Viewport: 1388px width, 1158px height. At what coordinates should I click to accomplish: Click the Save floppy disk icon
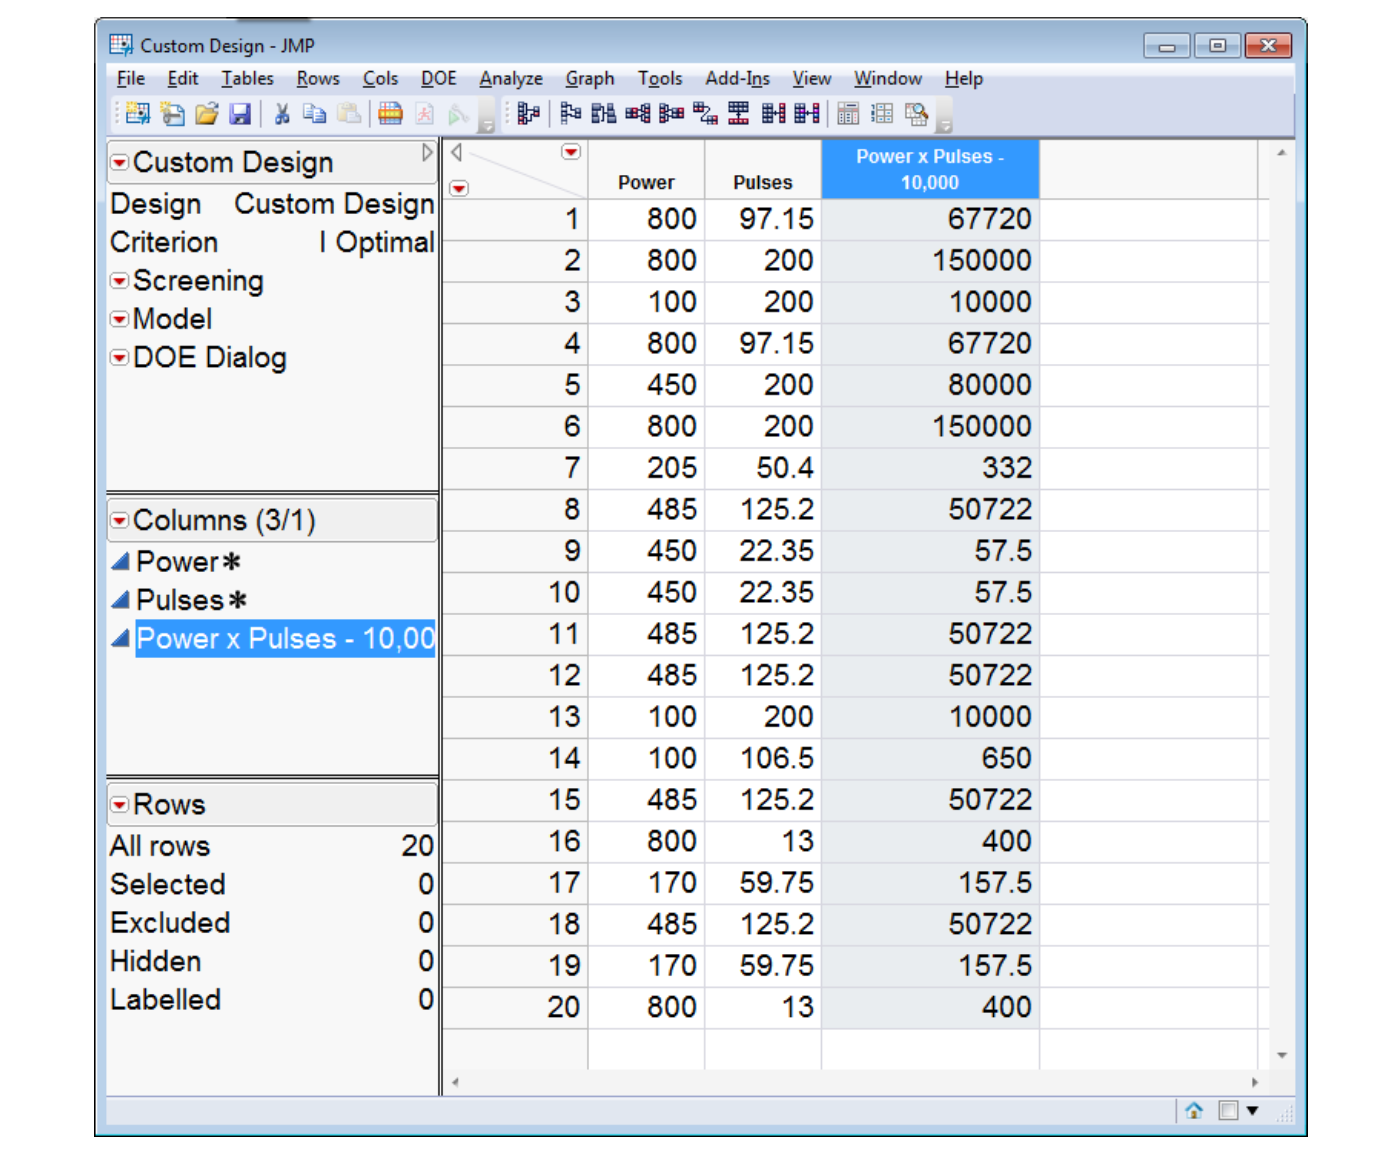coord(240,114)
